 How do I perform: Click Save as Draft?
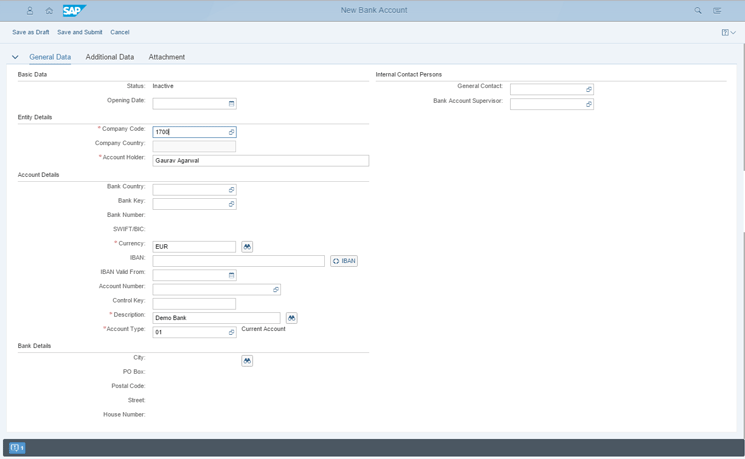pos(30,32)
